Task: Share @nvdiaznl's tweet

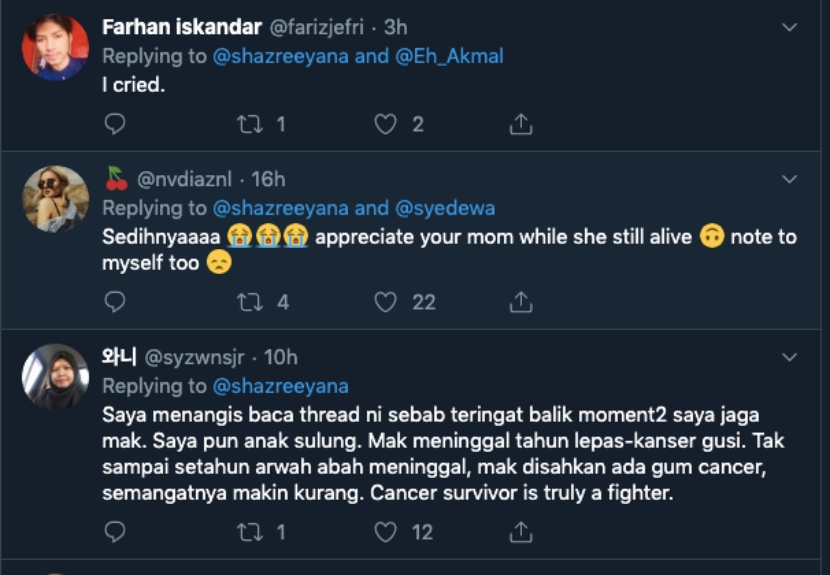Action: pos(520,301)
